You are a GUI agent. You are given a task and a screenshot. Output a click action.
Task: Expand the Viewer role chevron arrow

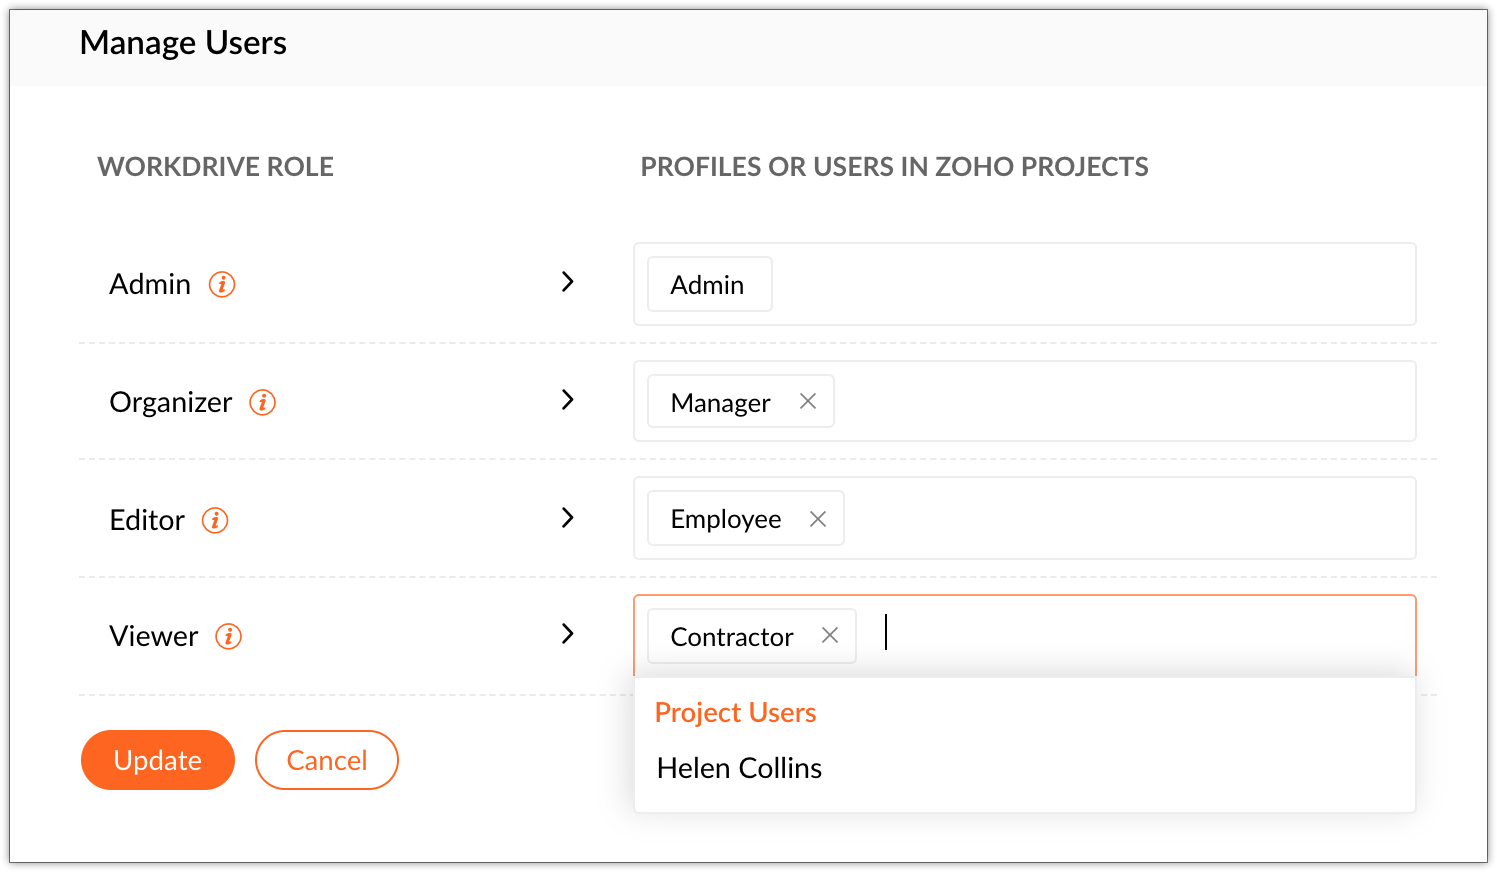[568, 634]
